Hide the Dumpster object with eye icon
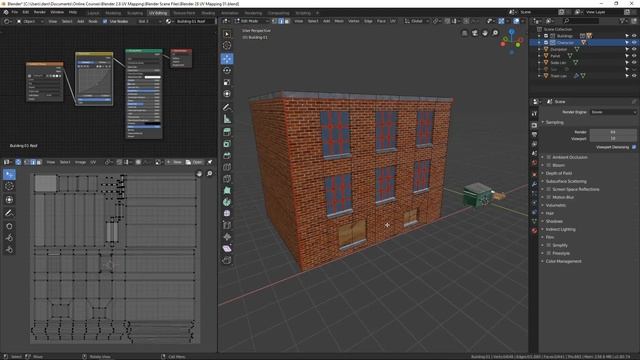 click(x=634, y=49)
